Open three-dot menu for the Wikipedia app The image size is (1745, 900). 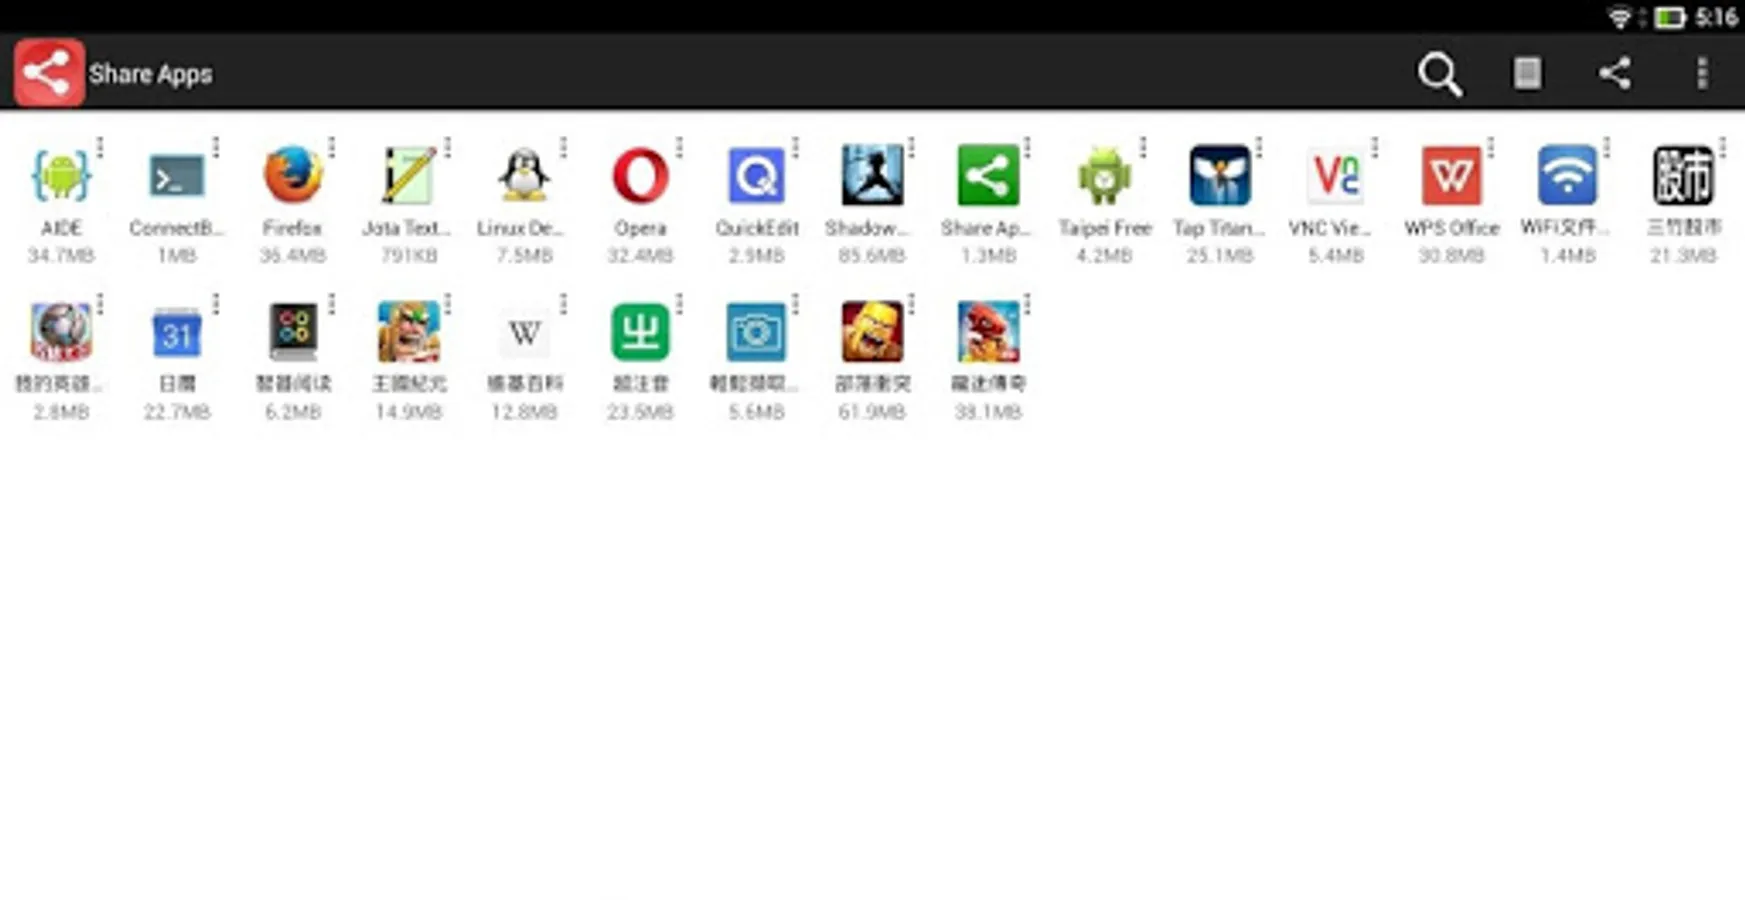click(x=564, y=304)
